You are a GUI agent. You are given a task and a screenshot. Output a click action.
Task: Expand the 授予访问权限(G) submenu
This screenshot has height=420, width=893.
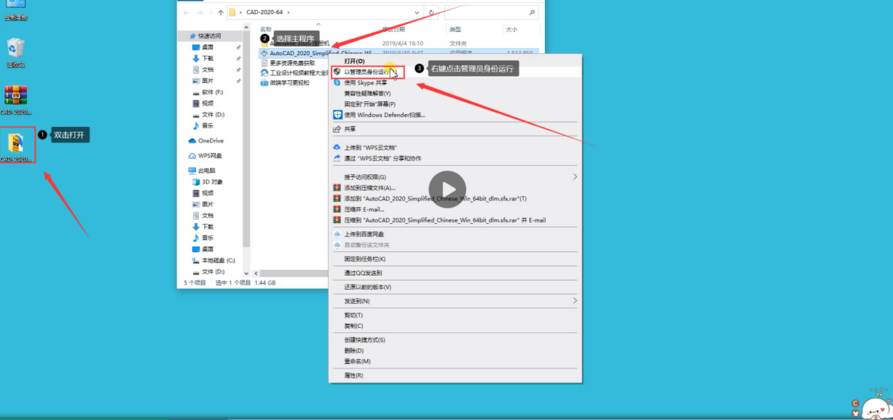click(575, 177)
